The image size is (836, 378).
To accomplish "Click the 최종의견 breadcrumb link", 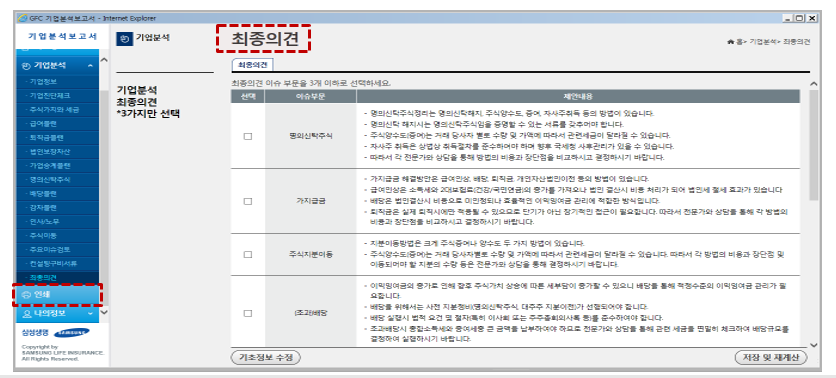I will [x=797, y=42].
